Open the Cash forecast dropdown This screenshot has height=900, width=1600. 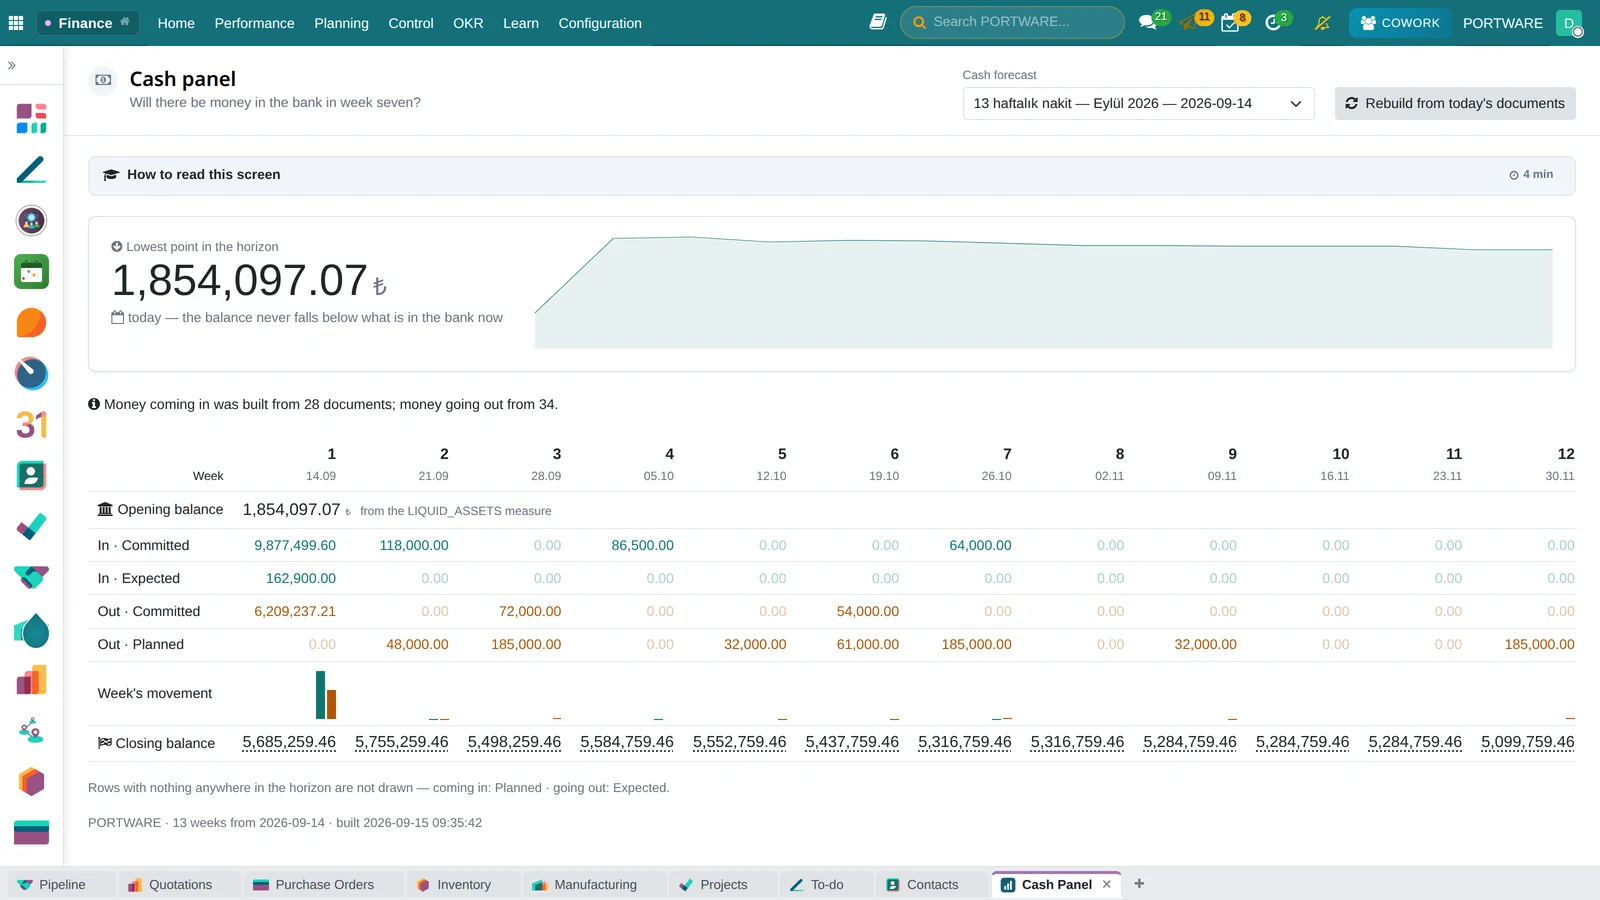click(x=1138, y=103)
